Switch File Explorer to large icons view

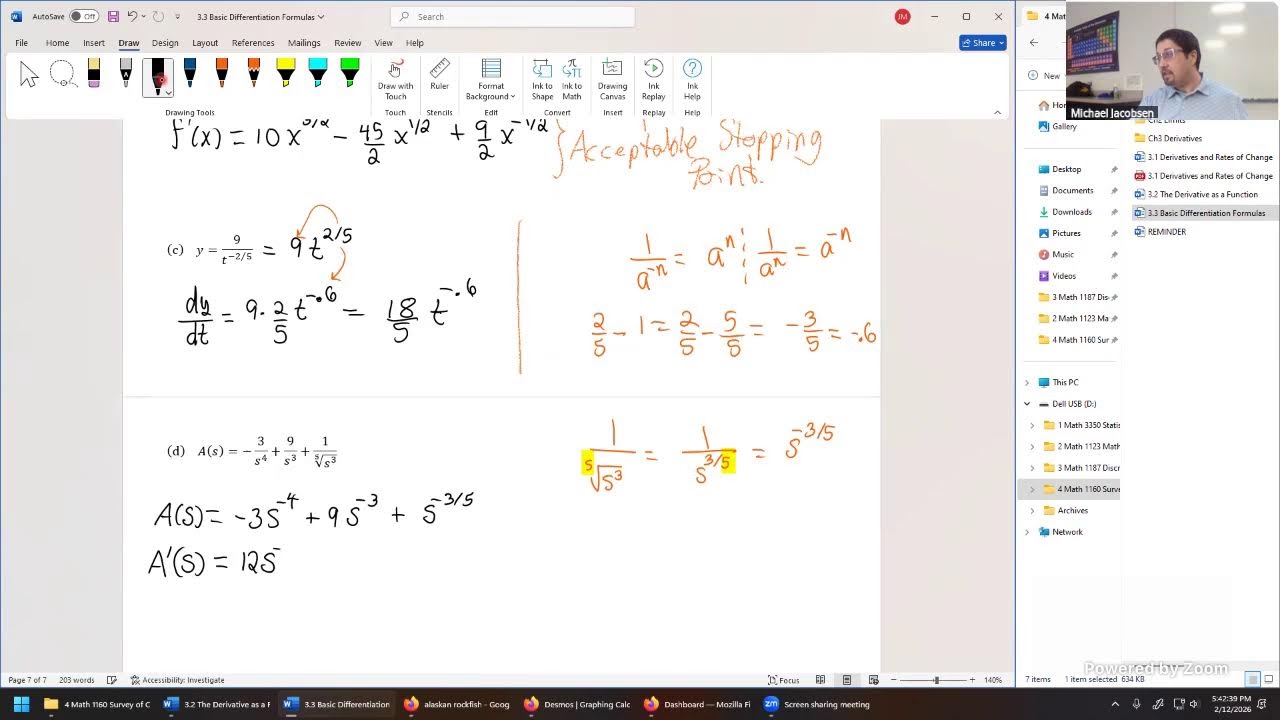click(1269, 680)
